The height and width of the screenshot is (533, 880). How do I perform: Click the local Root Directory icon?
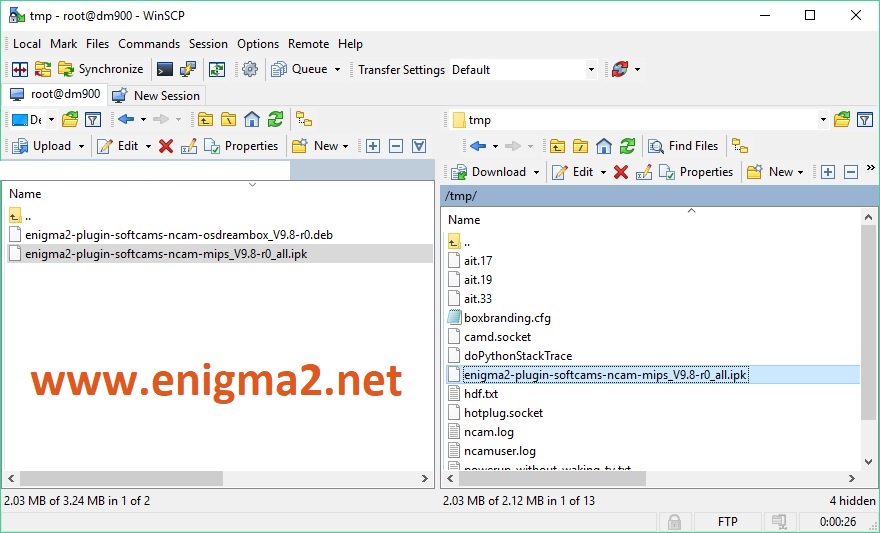tap(228, 120)
